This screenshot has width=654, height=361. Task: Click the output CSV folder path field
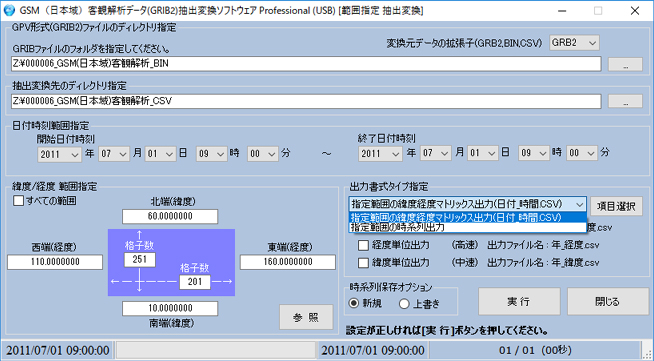click(306, 101)
